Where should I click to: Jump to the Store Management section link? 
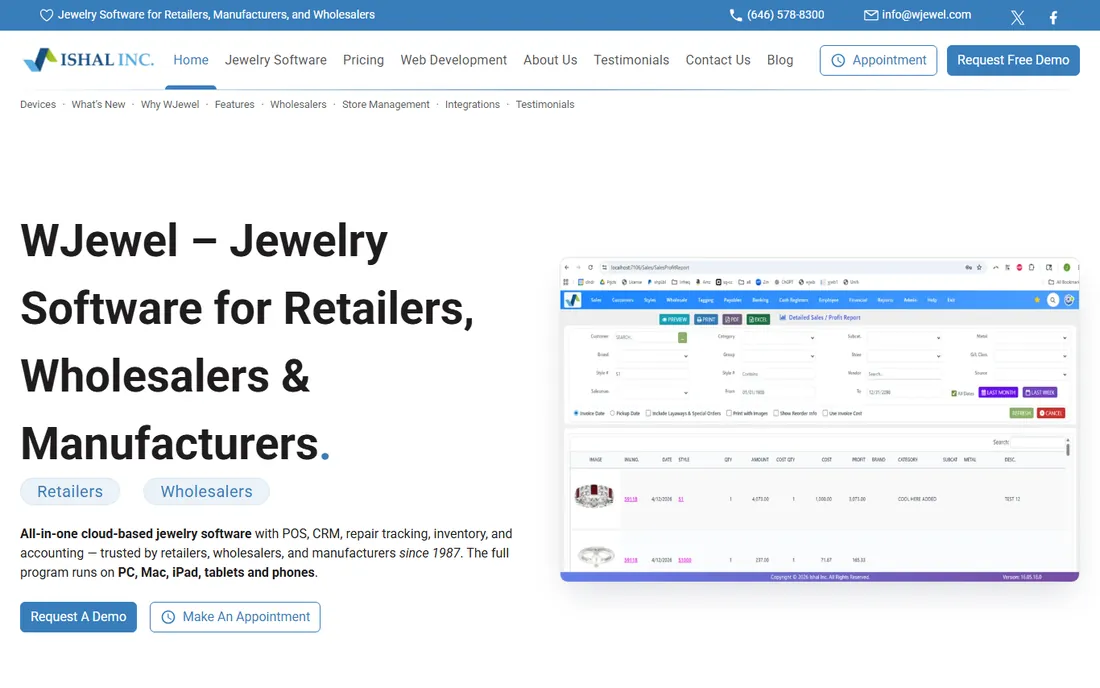386,104
